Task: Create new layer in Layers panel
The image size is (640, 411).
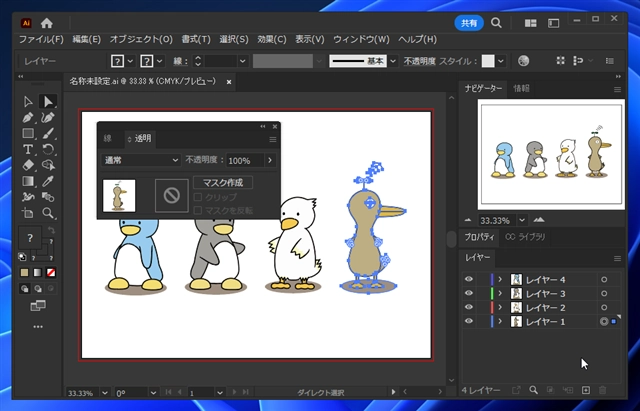Action: pos(586,390)
